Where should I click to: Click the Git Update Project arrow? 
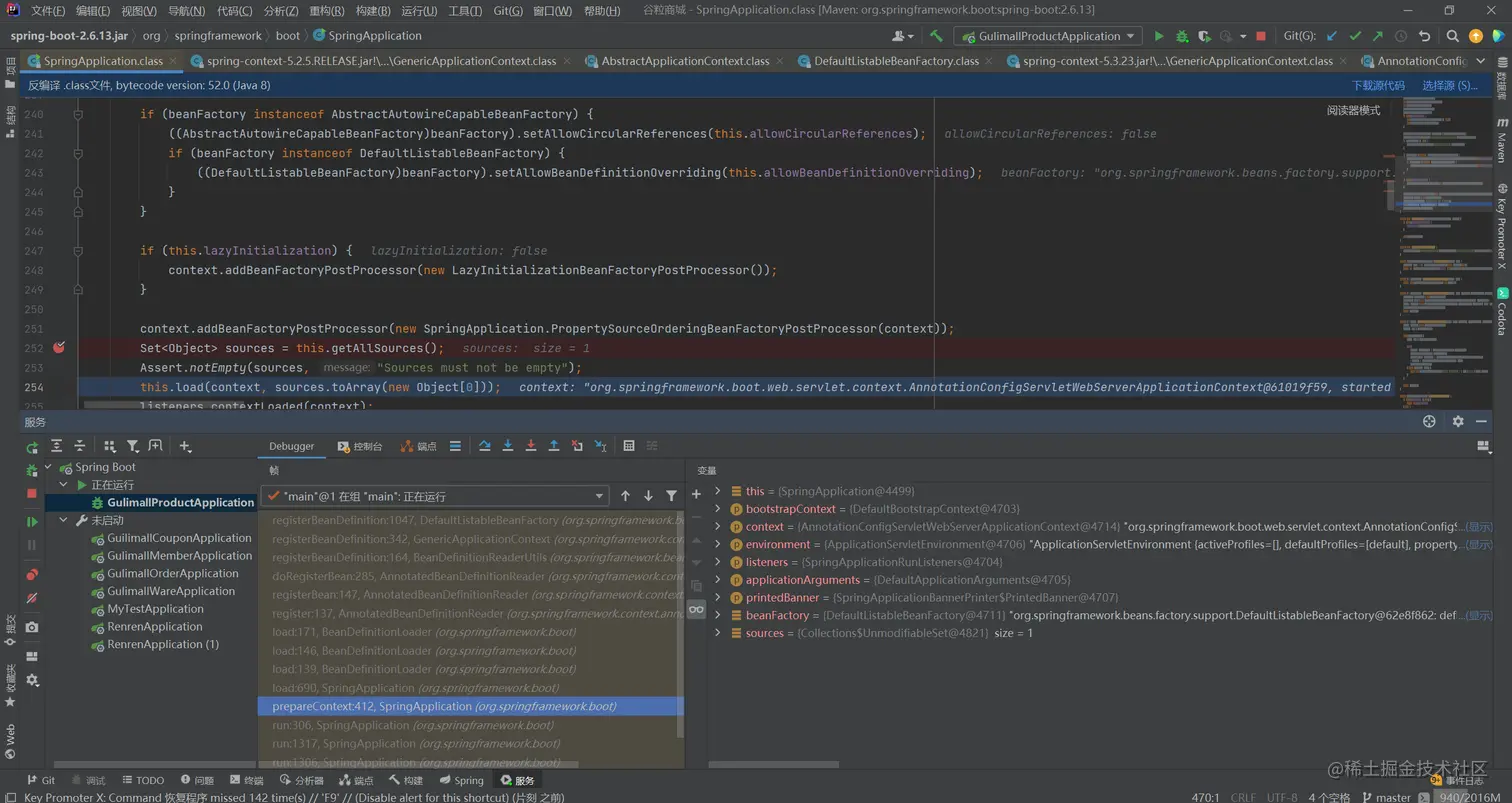point(1331,36)
